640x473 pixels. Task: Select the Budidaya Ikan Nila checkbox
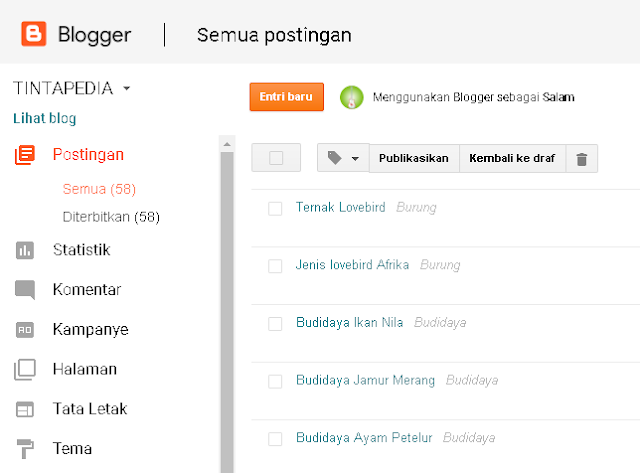[x=275, y=324]
